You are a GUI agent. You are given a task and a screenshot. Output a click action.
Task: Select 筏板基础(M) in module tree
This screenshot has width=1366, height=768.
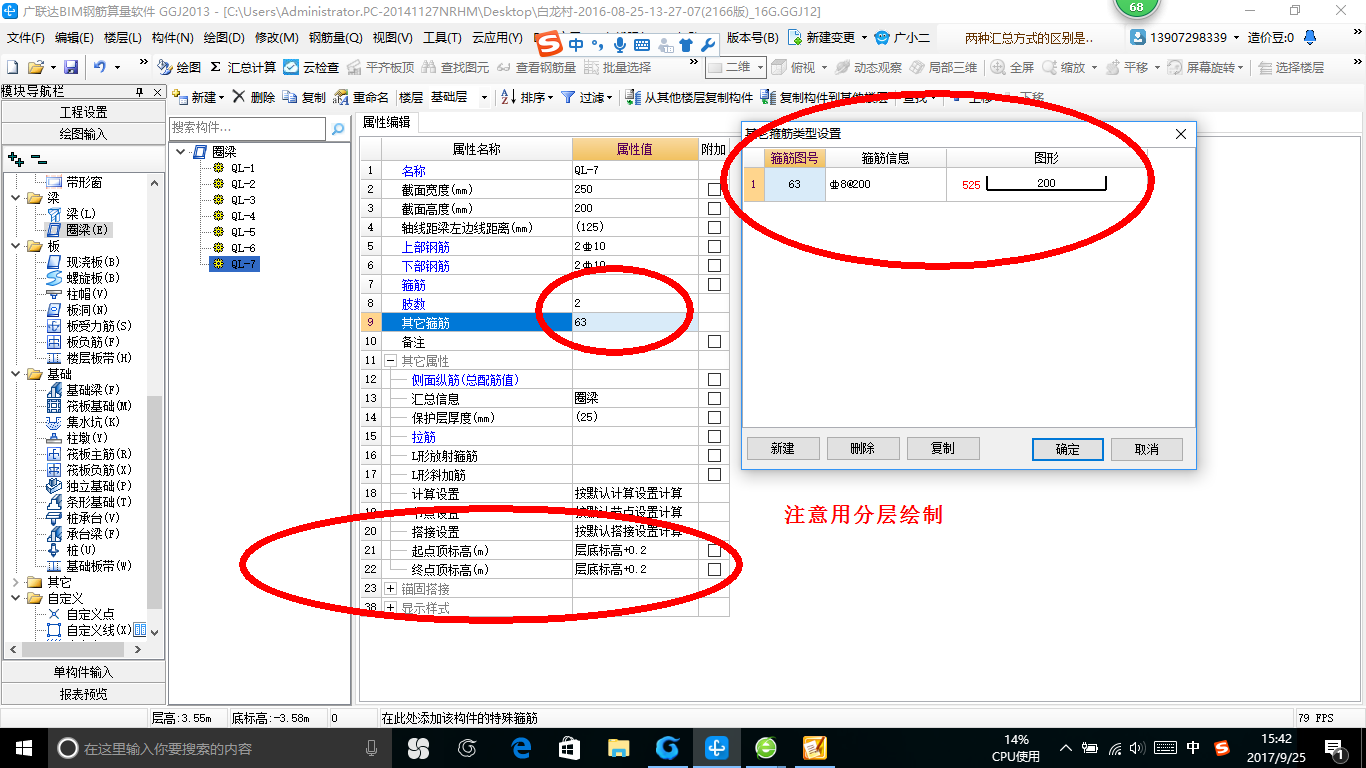click(90, 406)
